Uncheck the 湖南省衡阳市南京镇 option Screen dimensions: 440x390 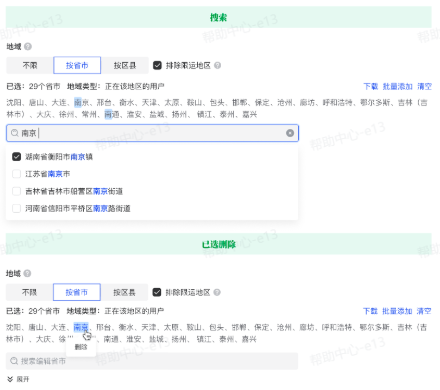pyautogui.click(x=16, y=157)
